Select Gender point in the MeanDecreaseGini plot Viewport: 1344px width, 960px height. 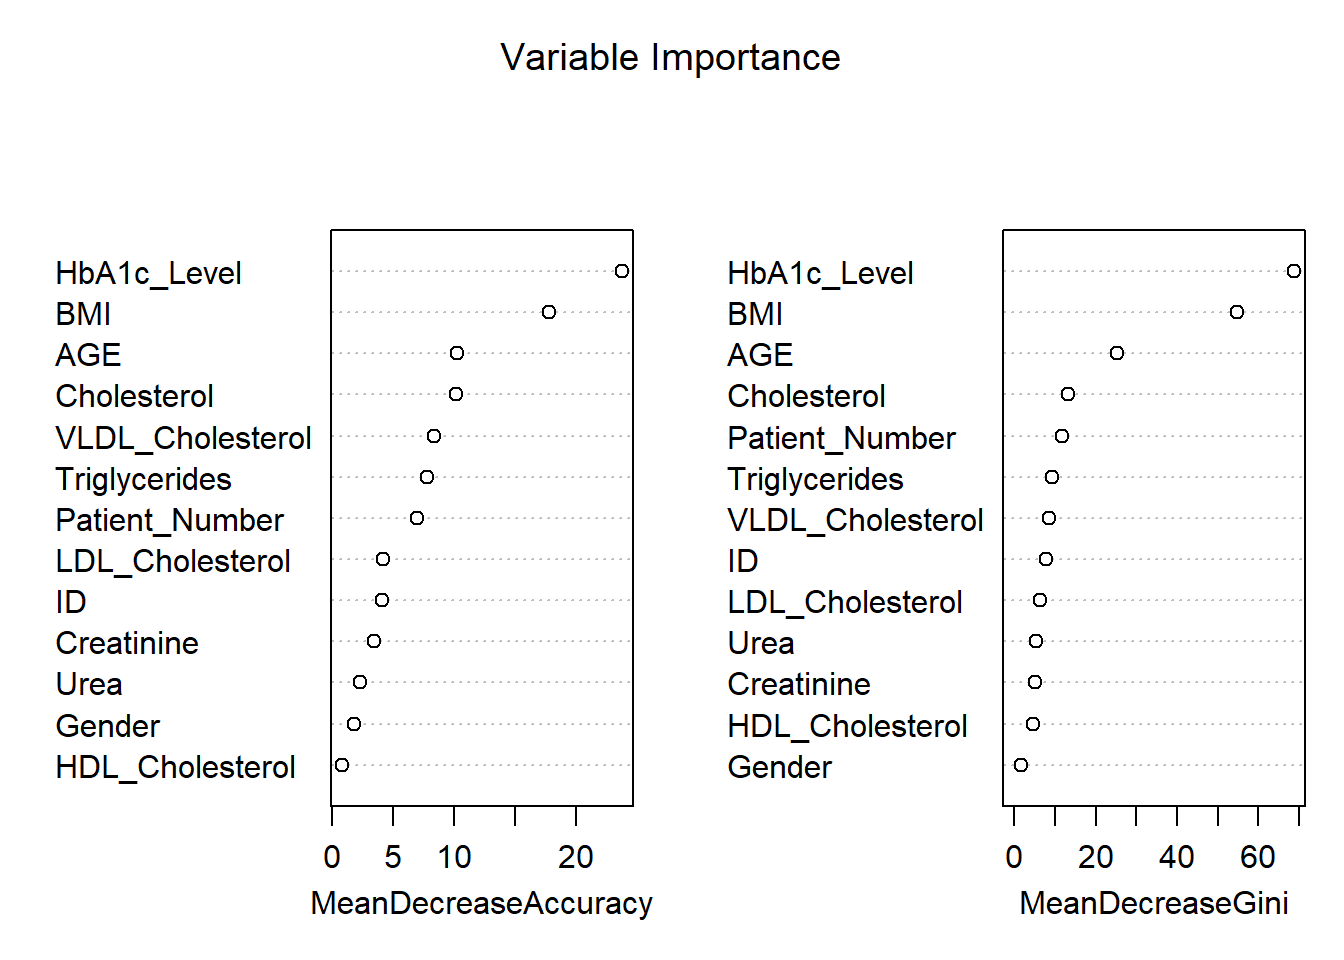tap(1021, 765)
